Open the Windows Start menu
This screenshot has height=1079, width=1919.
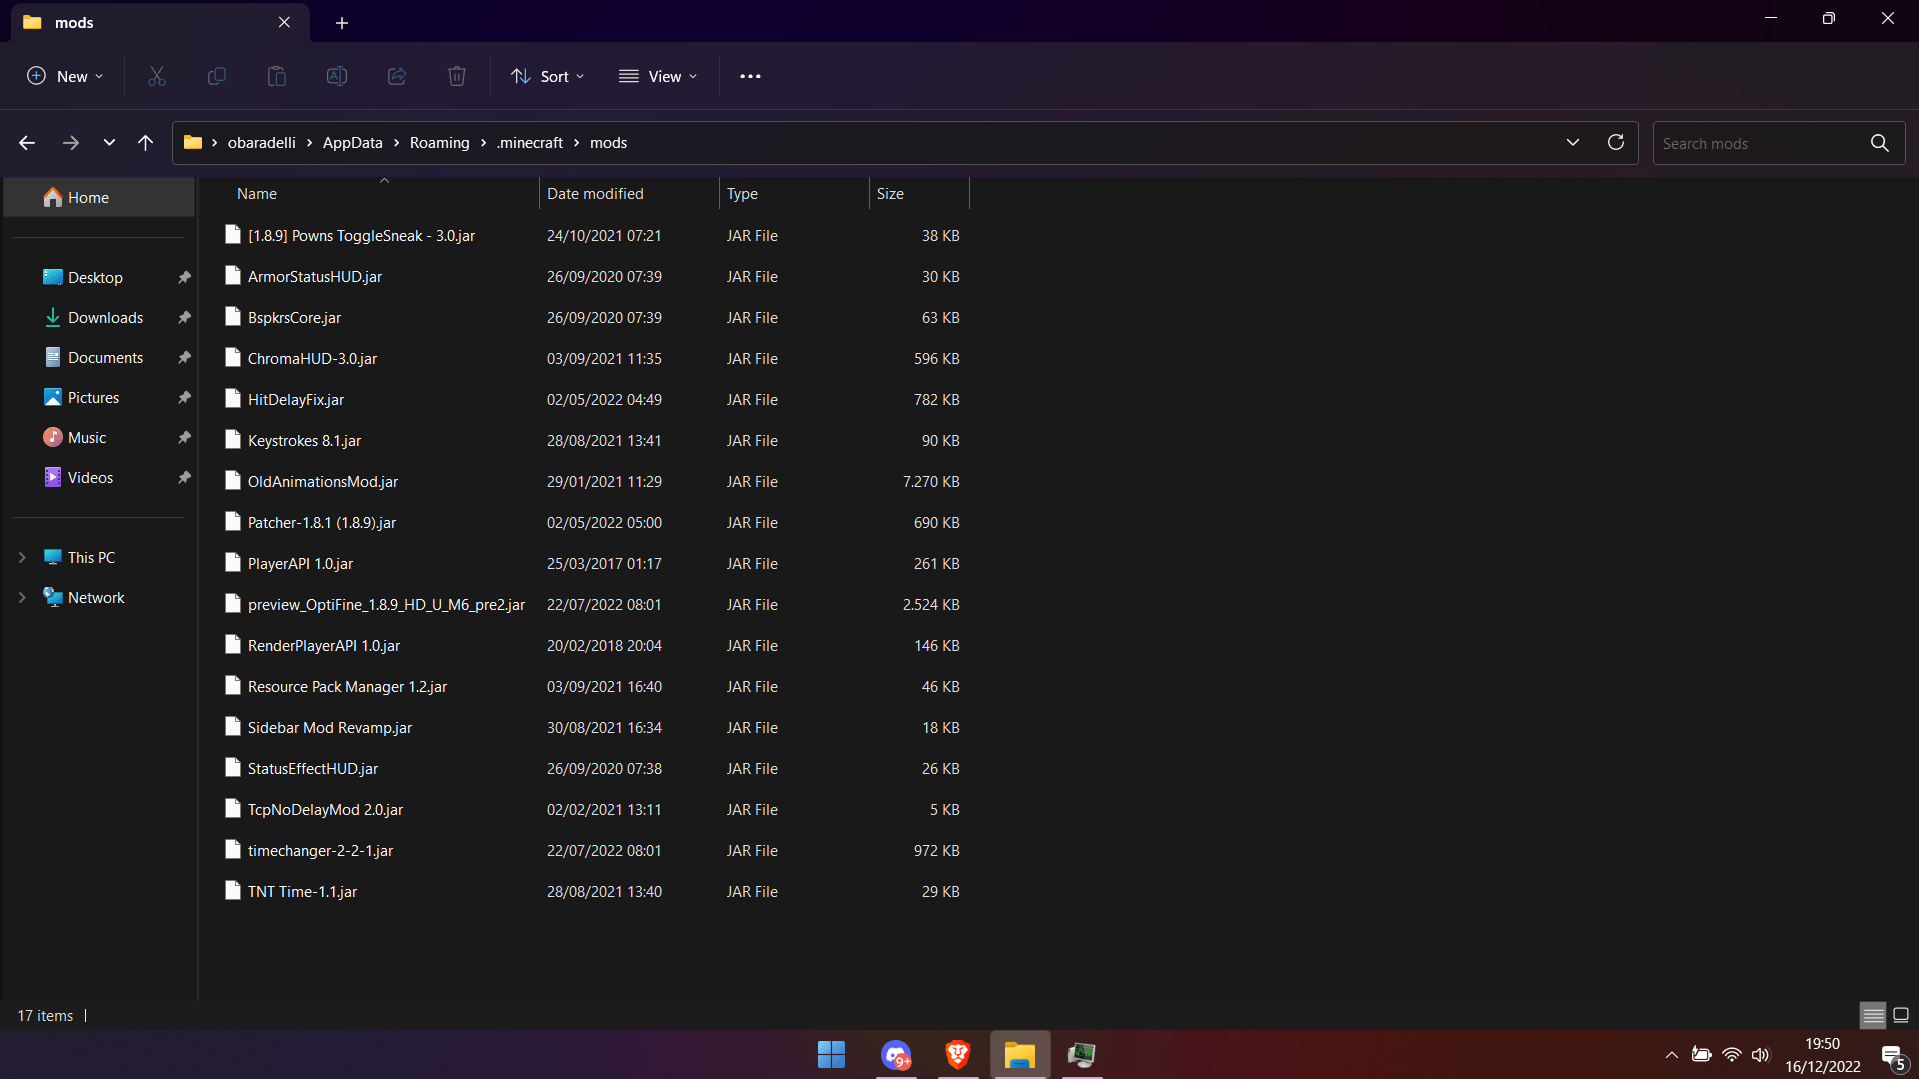click(831, 1054)
